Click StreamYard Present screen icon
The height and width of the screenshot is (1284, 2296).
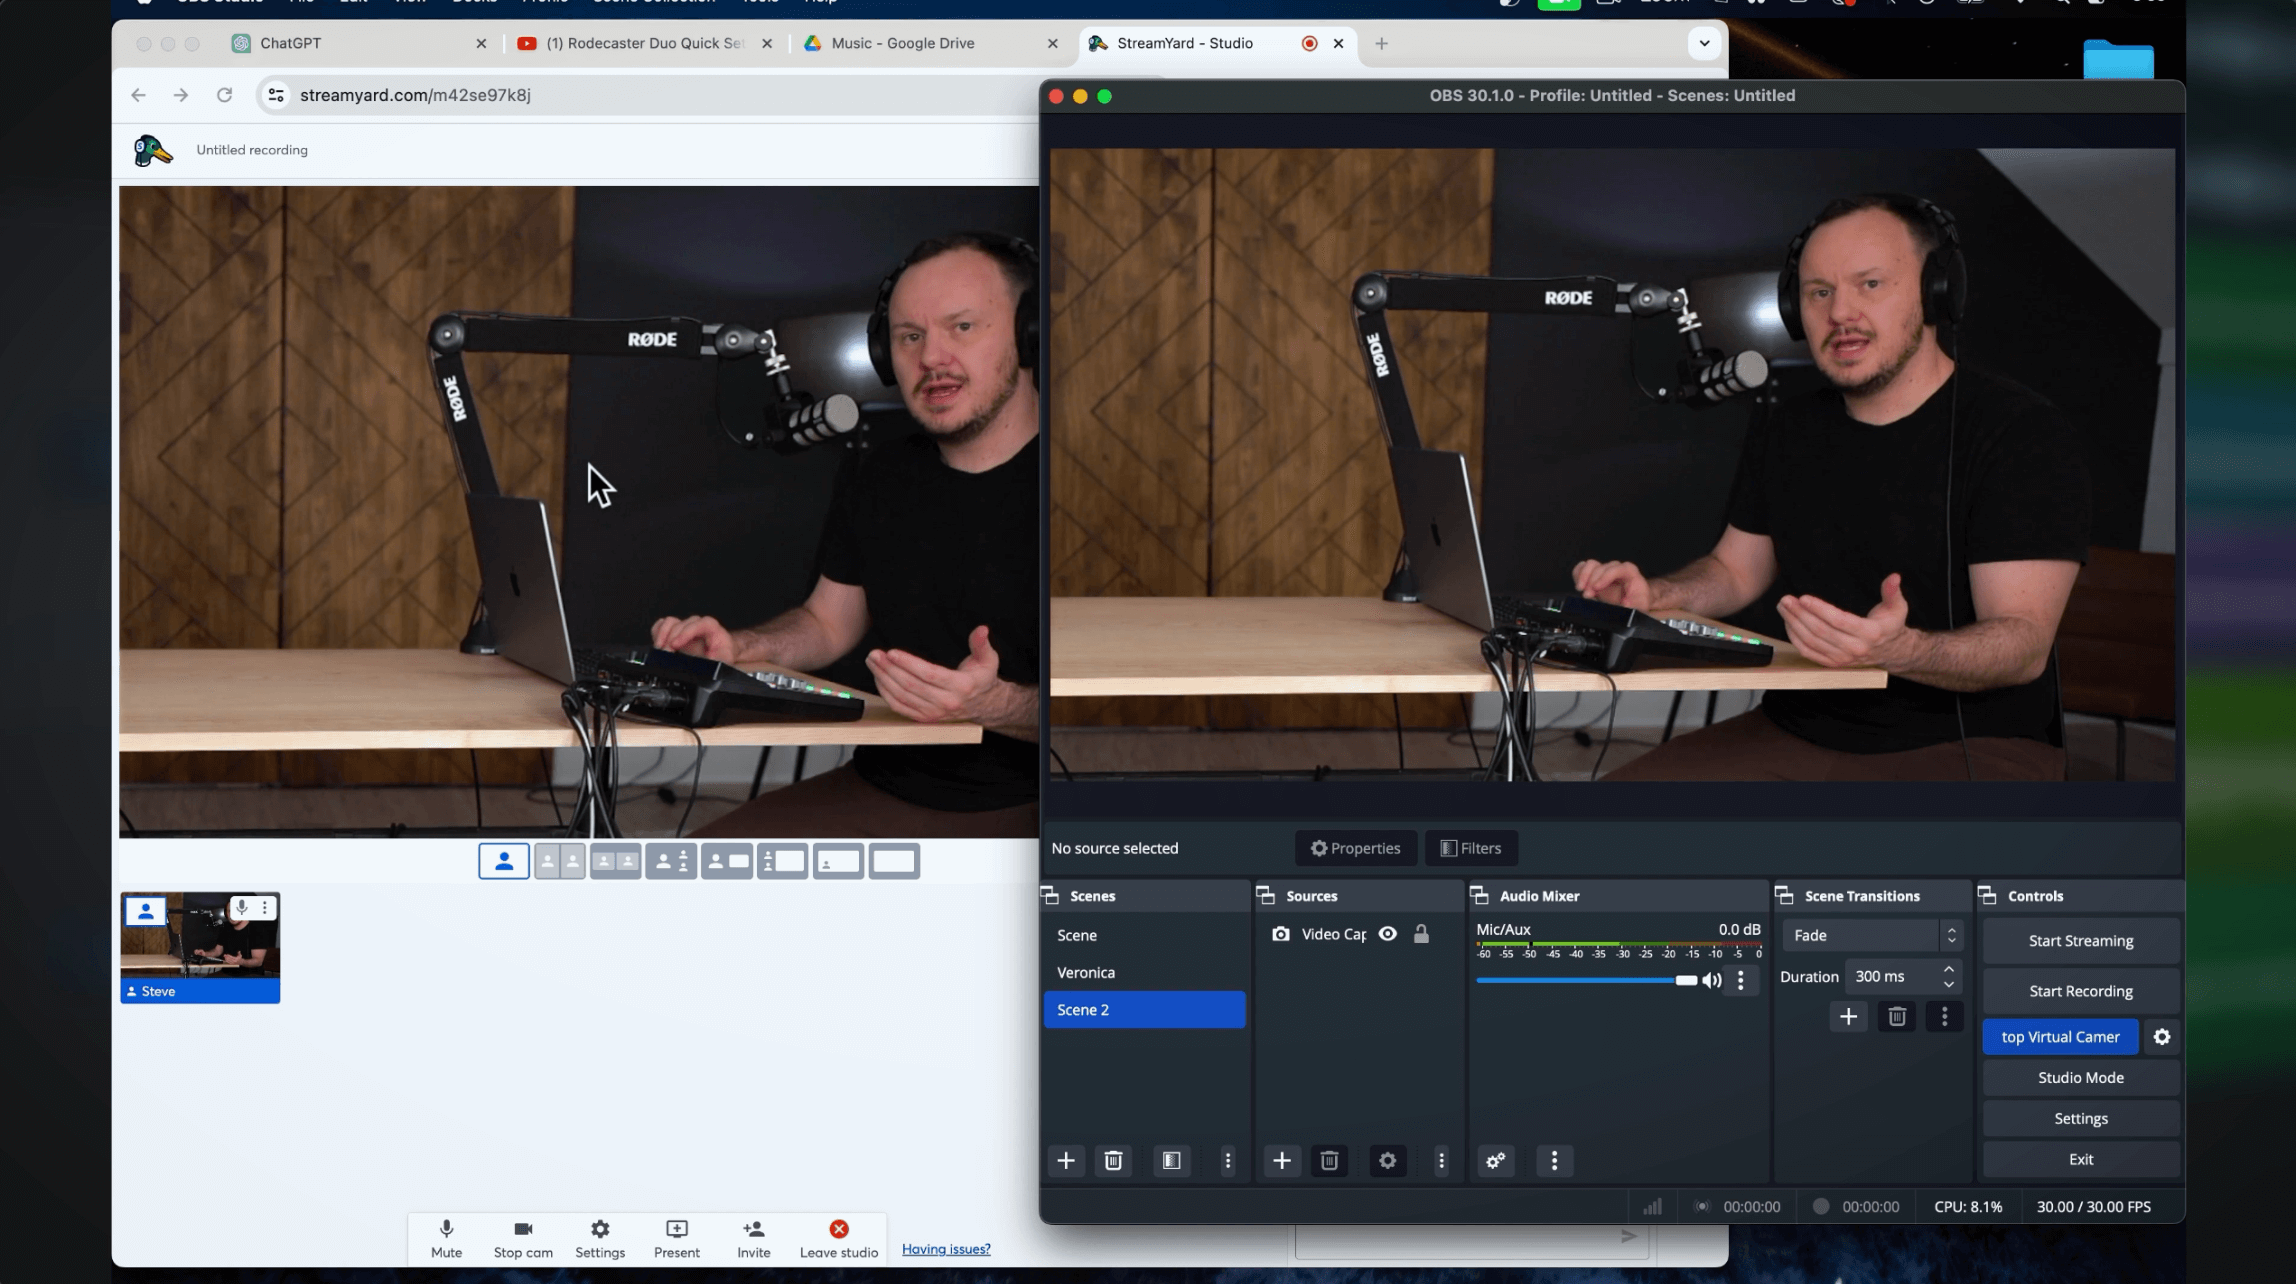click(677, 1229)
